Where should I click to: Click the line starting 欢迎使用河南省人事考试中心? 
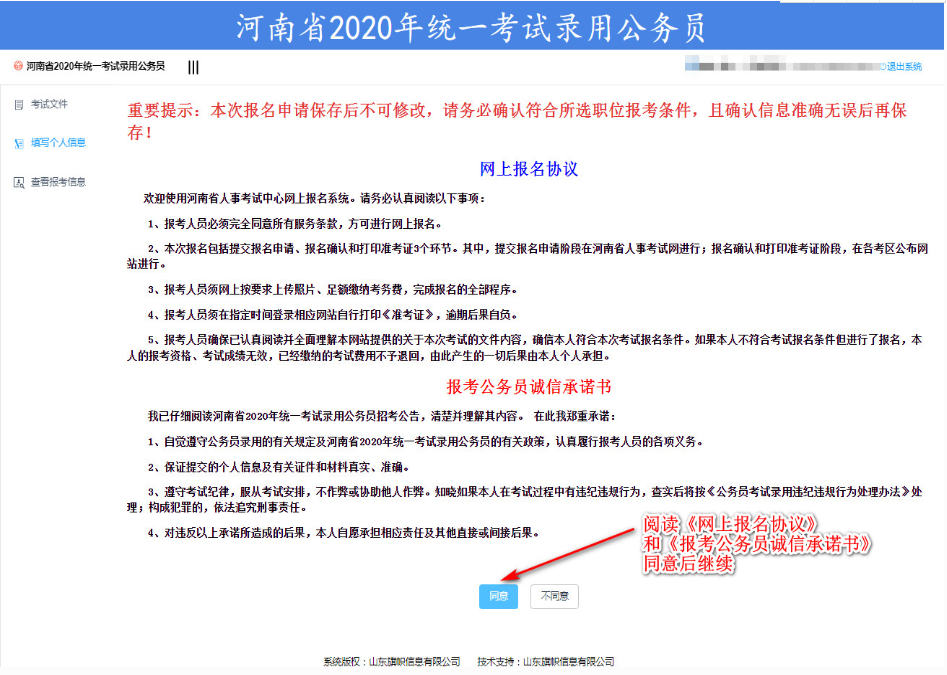point(315,199)
